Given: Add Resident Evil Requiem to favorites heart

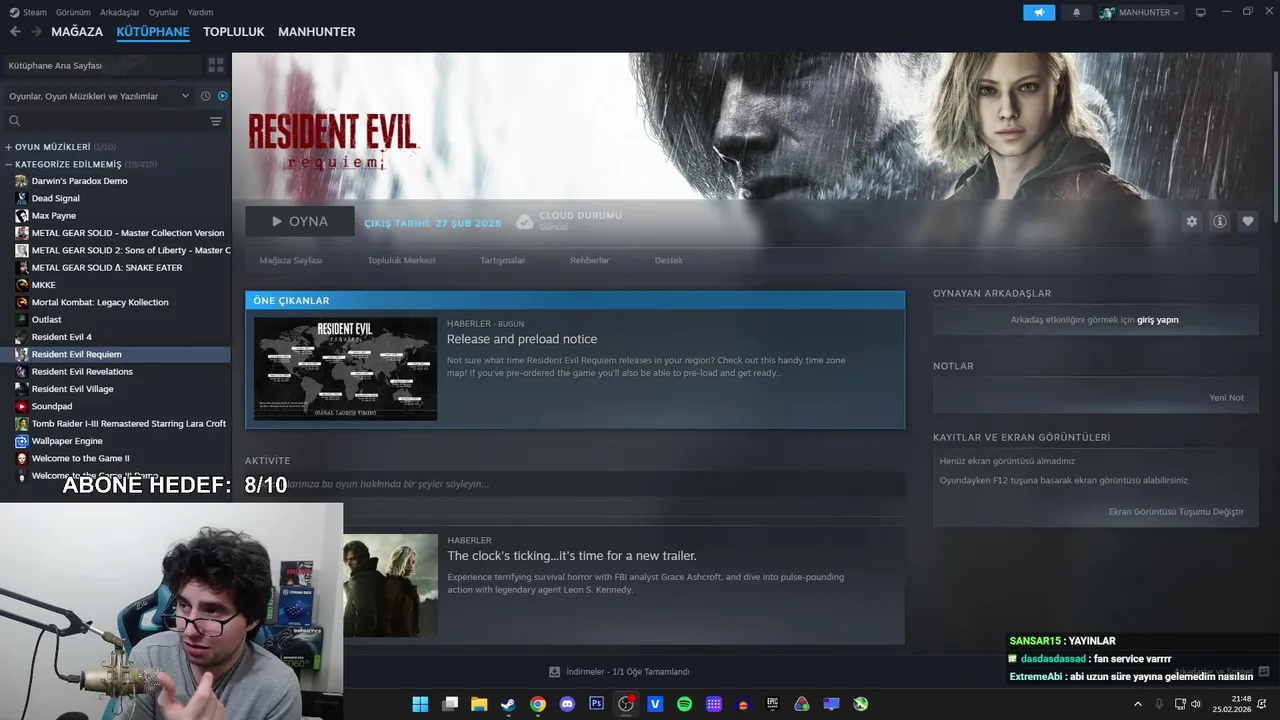Looking at the screenshot, I should (x=1247, y=222).
